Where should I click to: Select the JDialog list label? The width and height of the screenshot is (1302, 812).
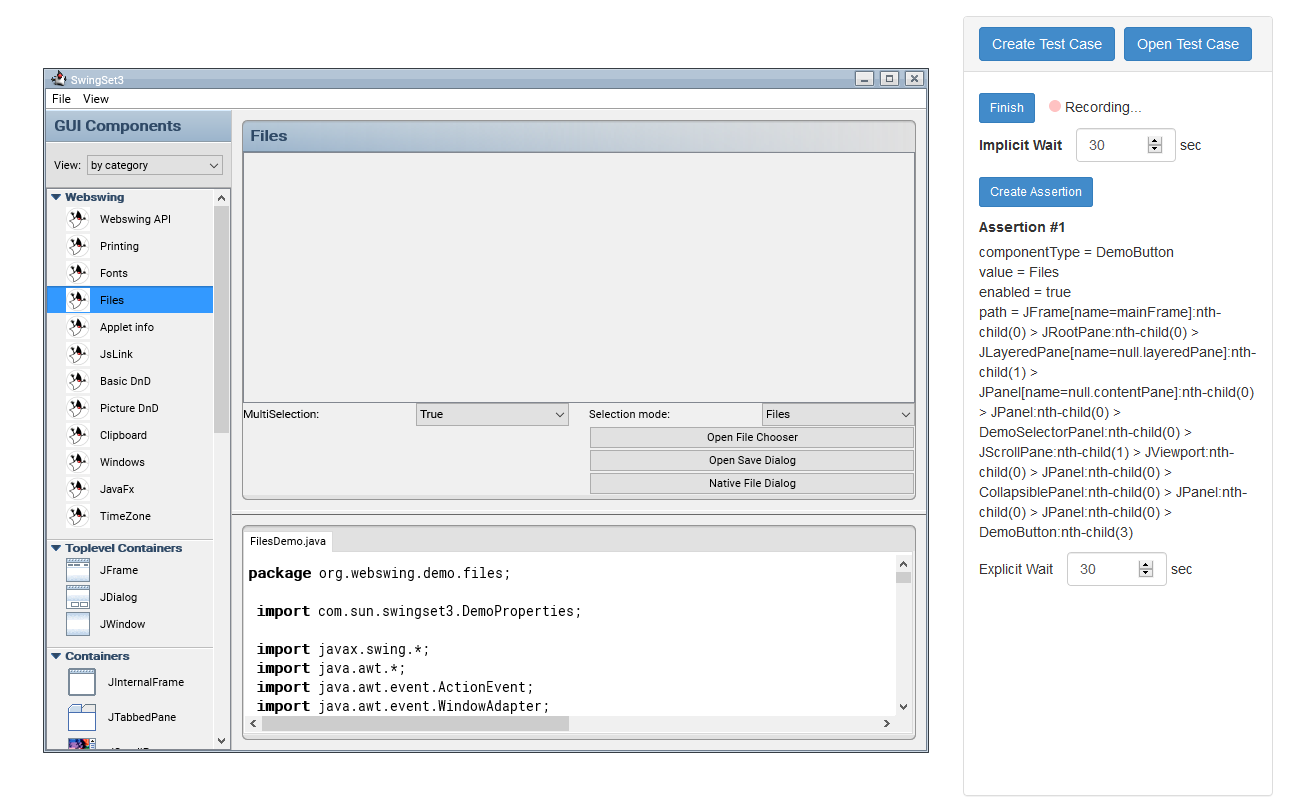[119, 597]
